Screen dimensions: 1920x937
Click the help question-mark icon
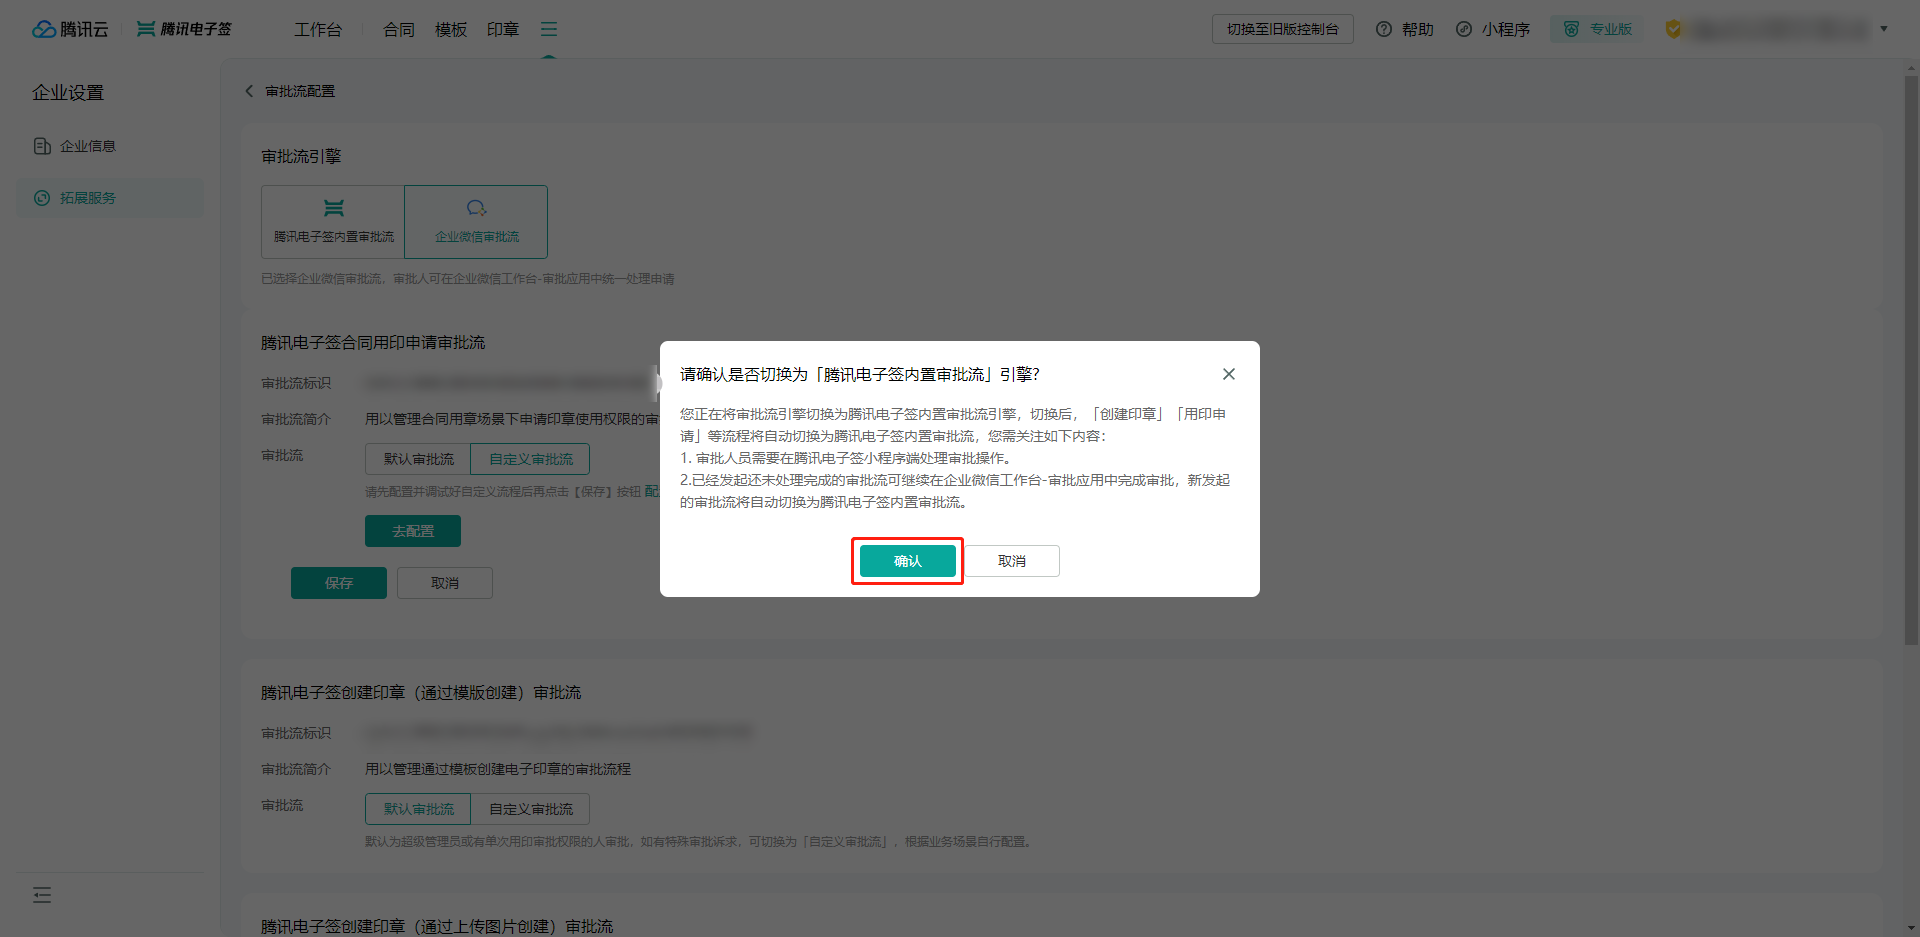tap(1384, 29)
